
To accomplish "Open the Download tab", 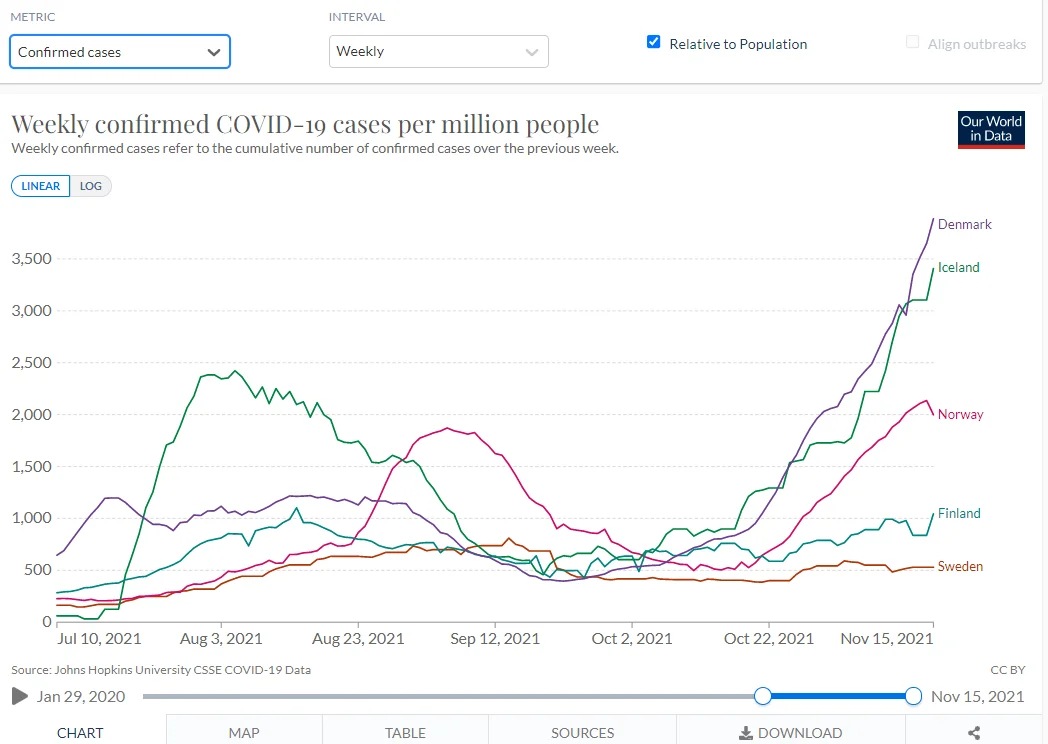I will click(790, 733).
